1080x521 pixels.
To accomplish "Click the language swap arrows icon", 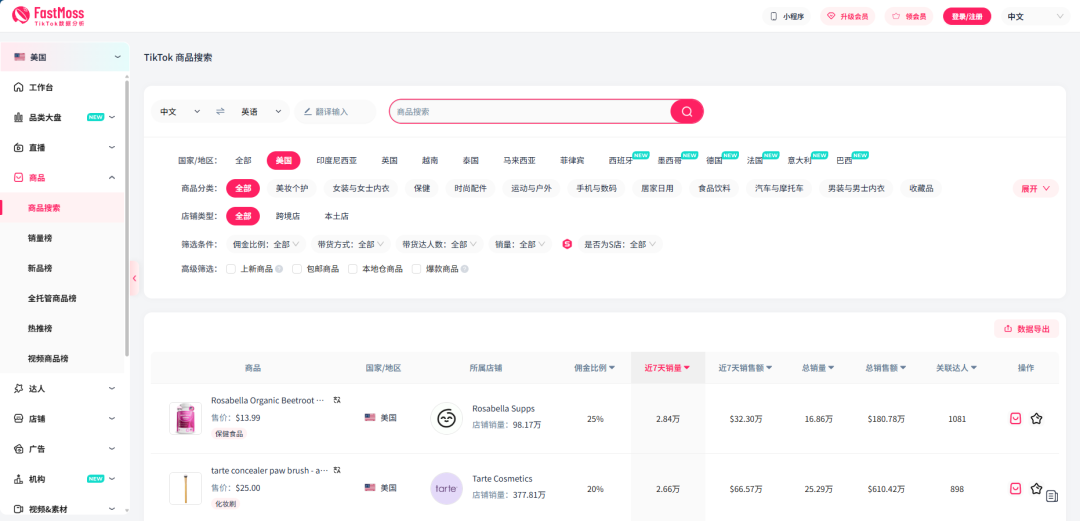I will click(x=220, y=111).
